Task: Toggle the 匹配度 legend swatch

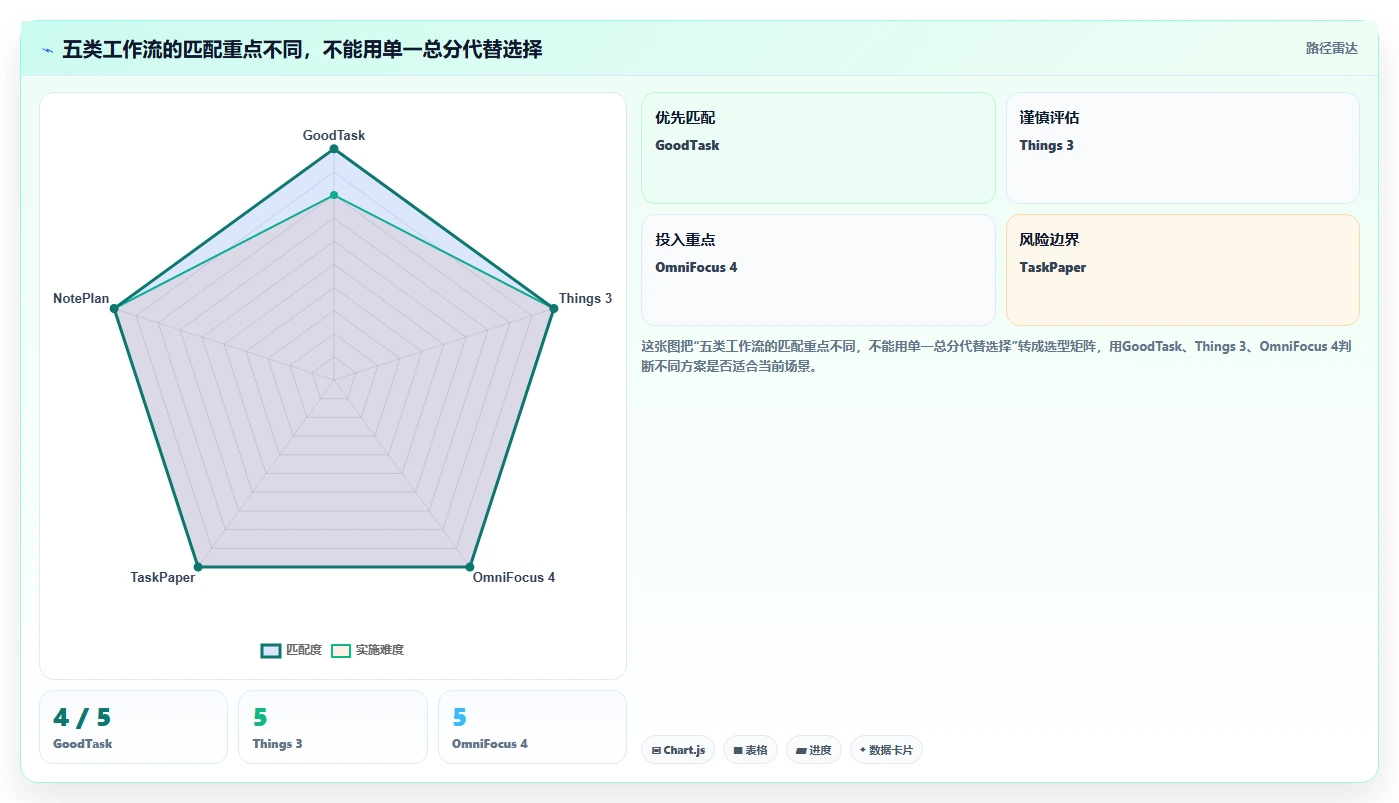Action: pos(270,650)
